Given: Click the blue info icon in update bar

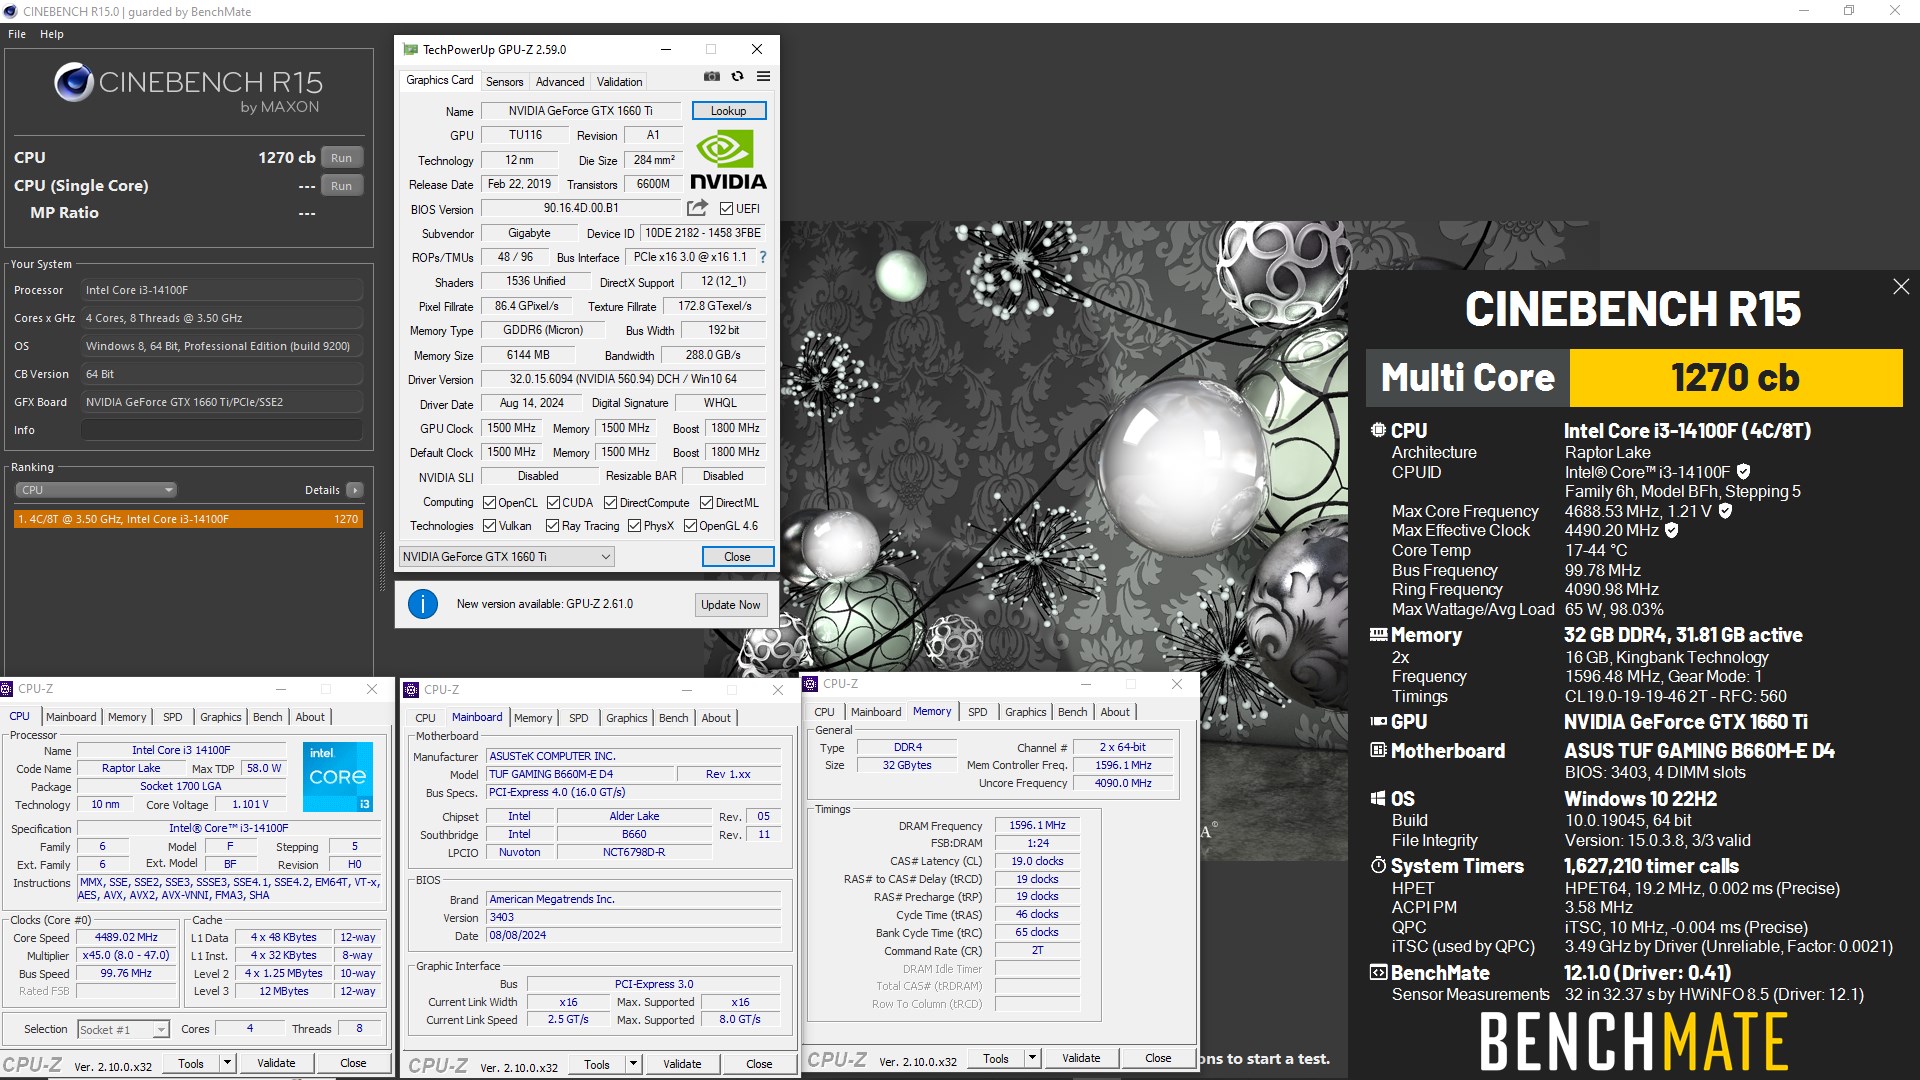Looking at the screenshot, I should pyautogui.click(x=423, y=604).
